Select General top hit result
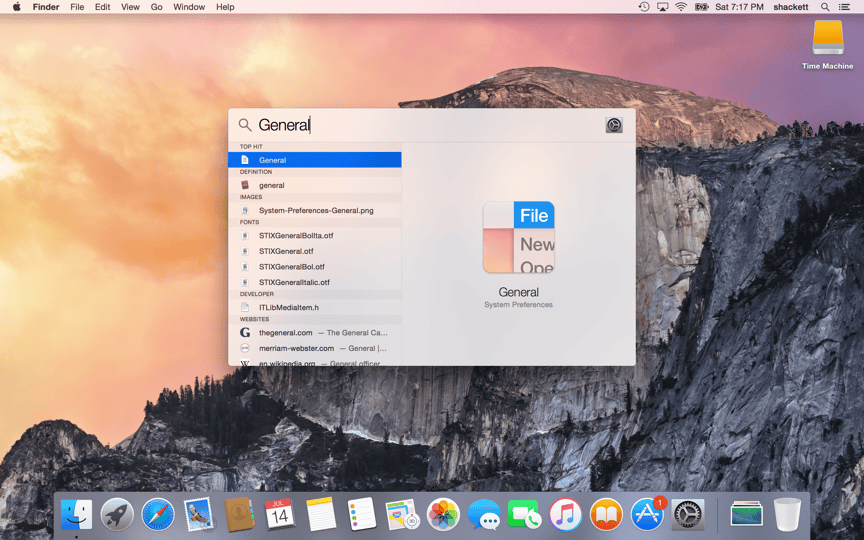 [315, 160]
